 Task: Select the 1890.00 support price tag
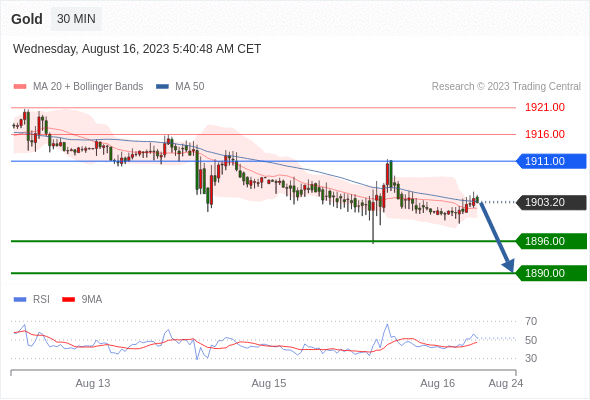tap(551, 273)
